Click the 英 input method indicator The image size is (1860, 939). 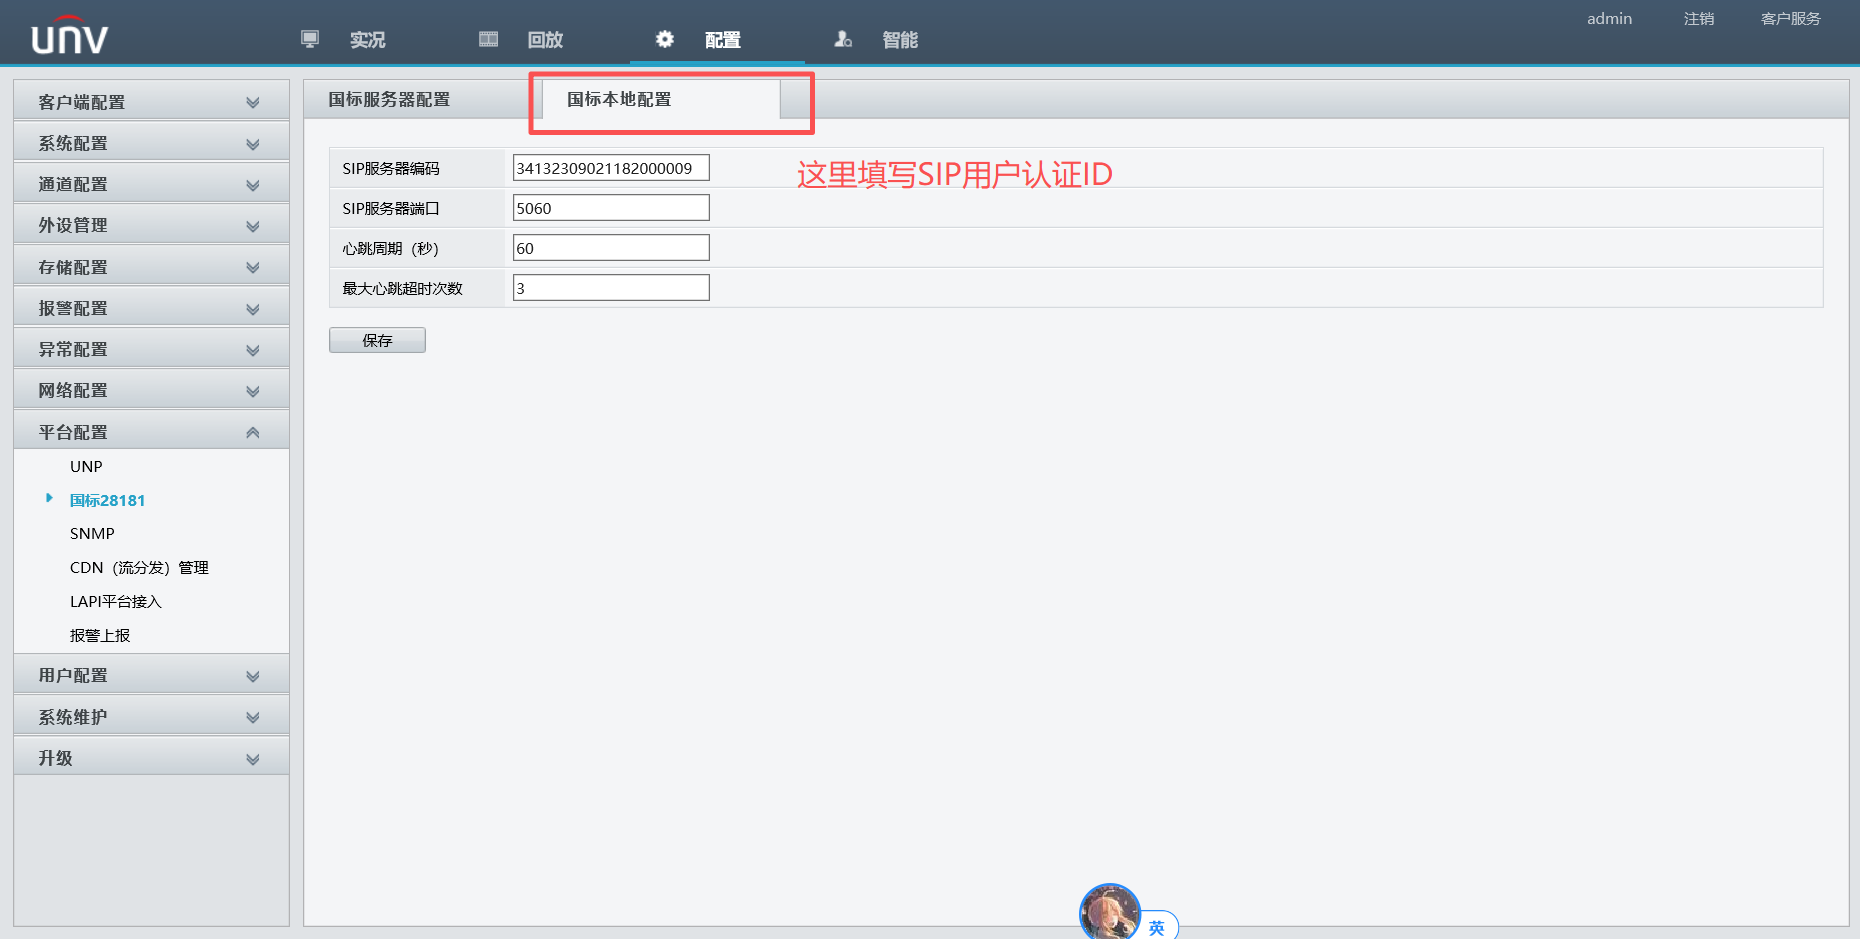(1157, 927)
